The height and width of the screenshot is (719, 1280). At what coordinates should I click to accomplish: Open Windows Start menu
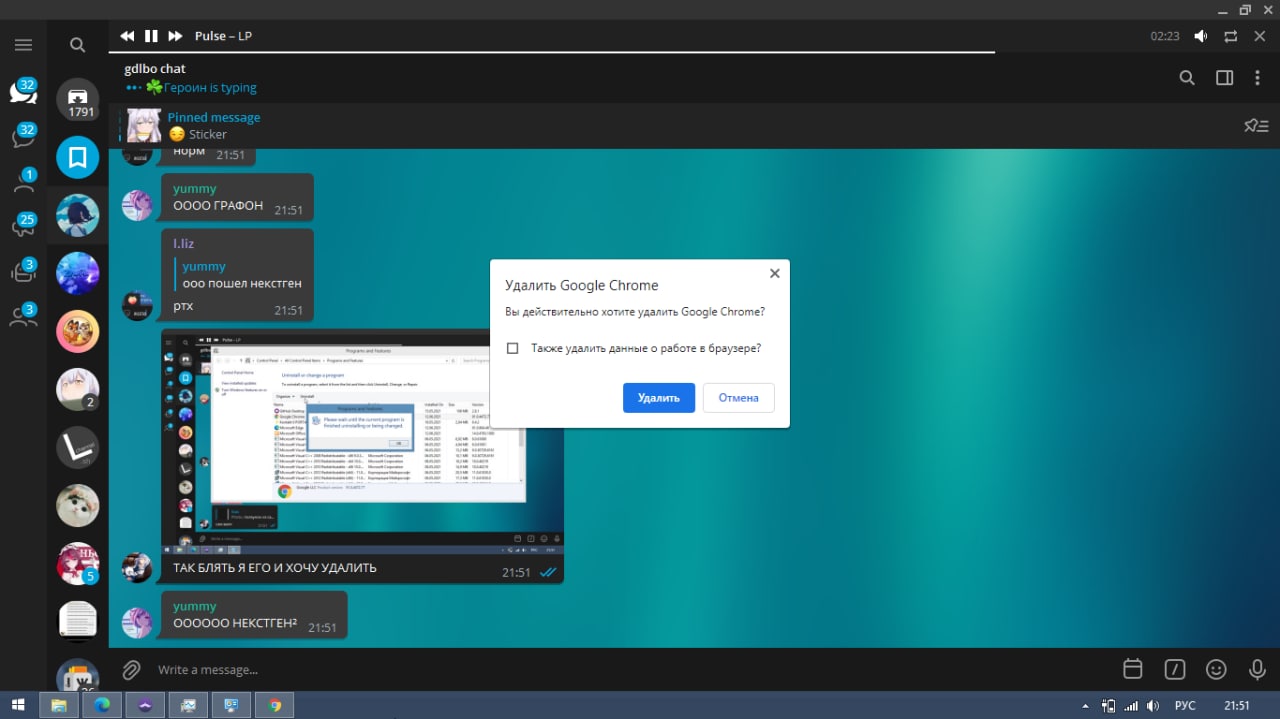[18, 705]
